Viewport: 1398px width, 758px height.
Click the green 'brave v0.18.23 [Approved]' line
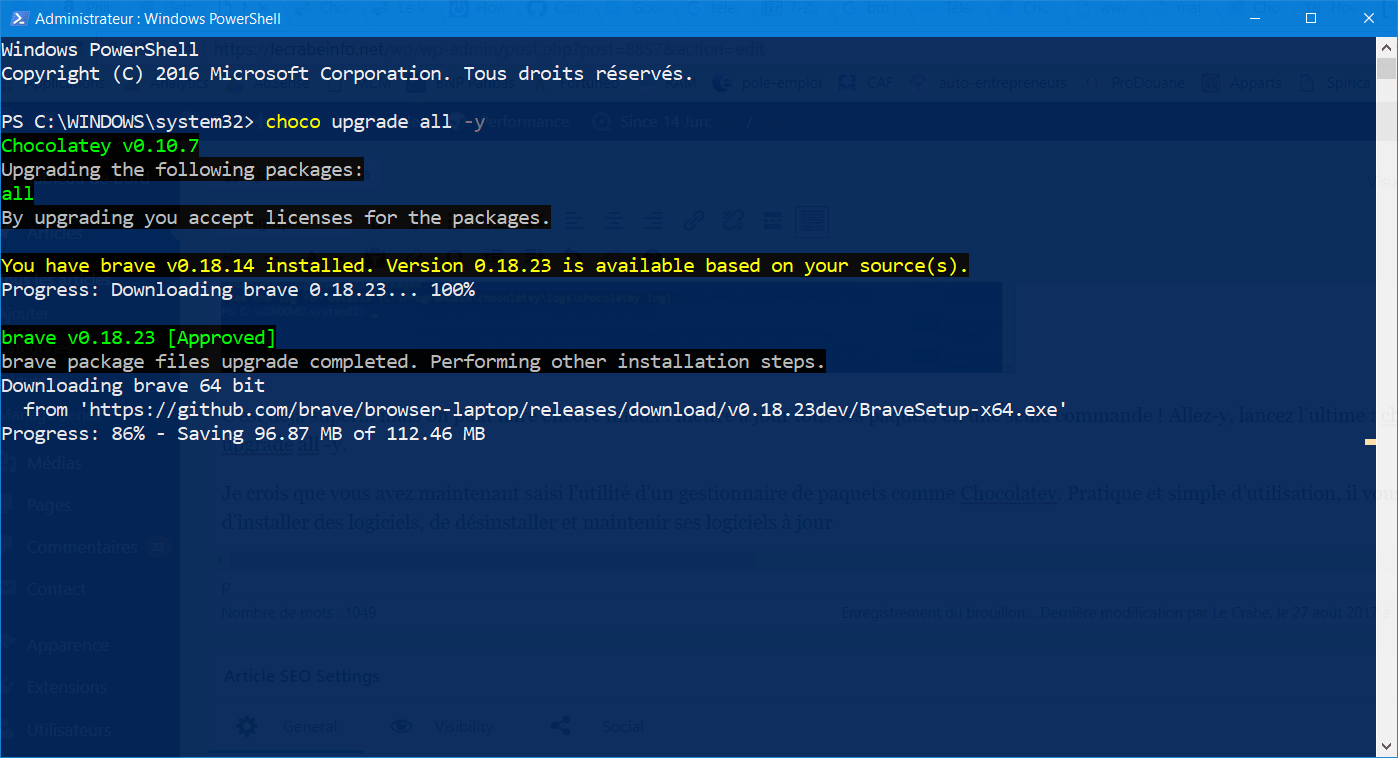pyautogui.click(x=138, y=338)
